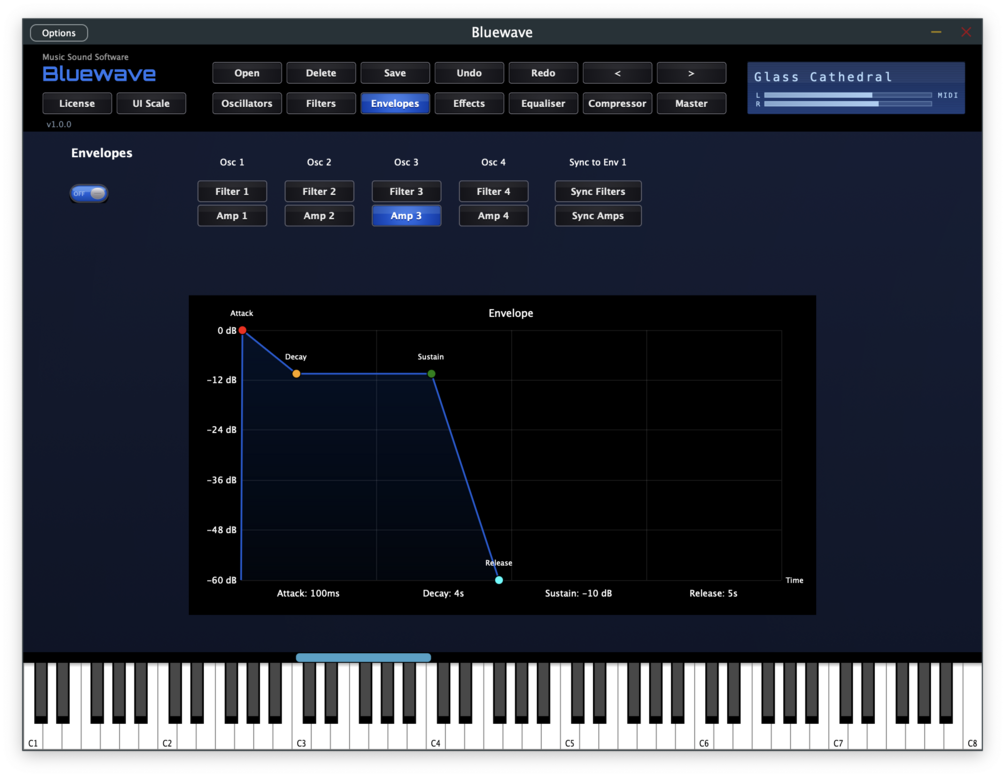Switch to the Oscillators tab
The image size is (1005, 777).
click(x=247, y=103)
